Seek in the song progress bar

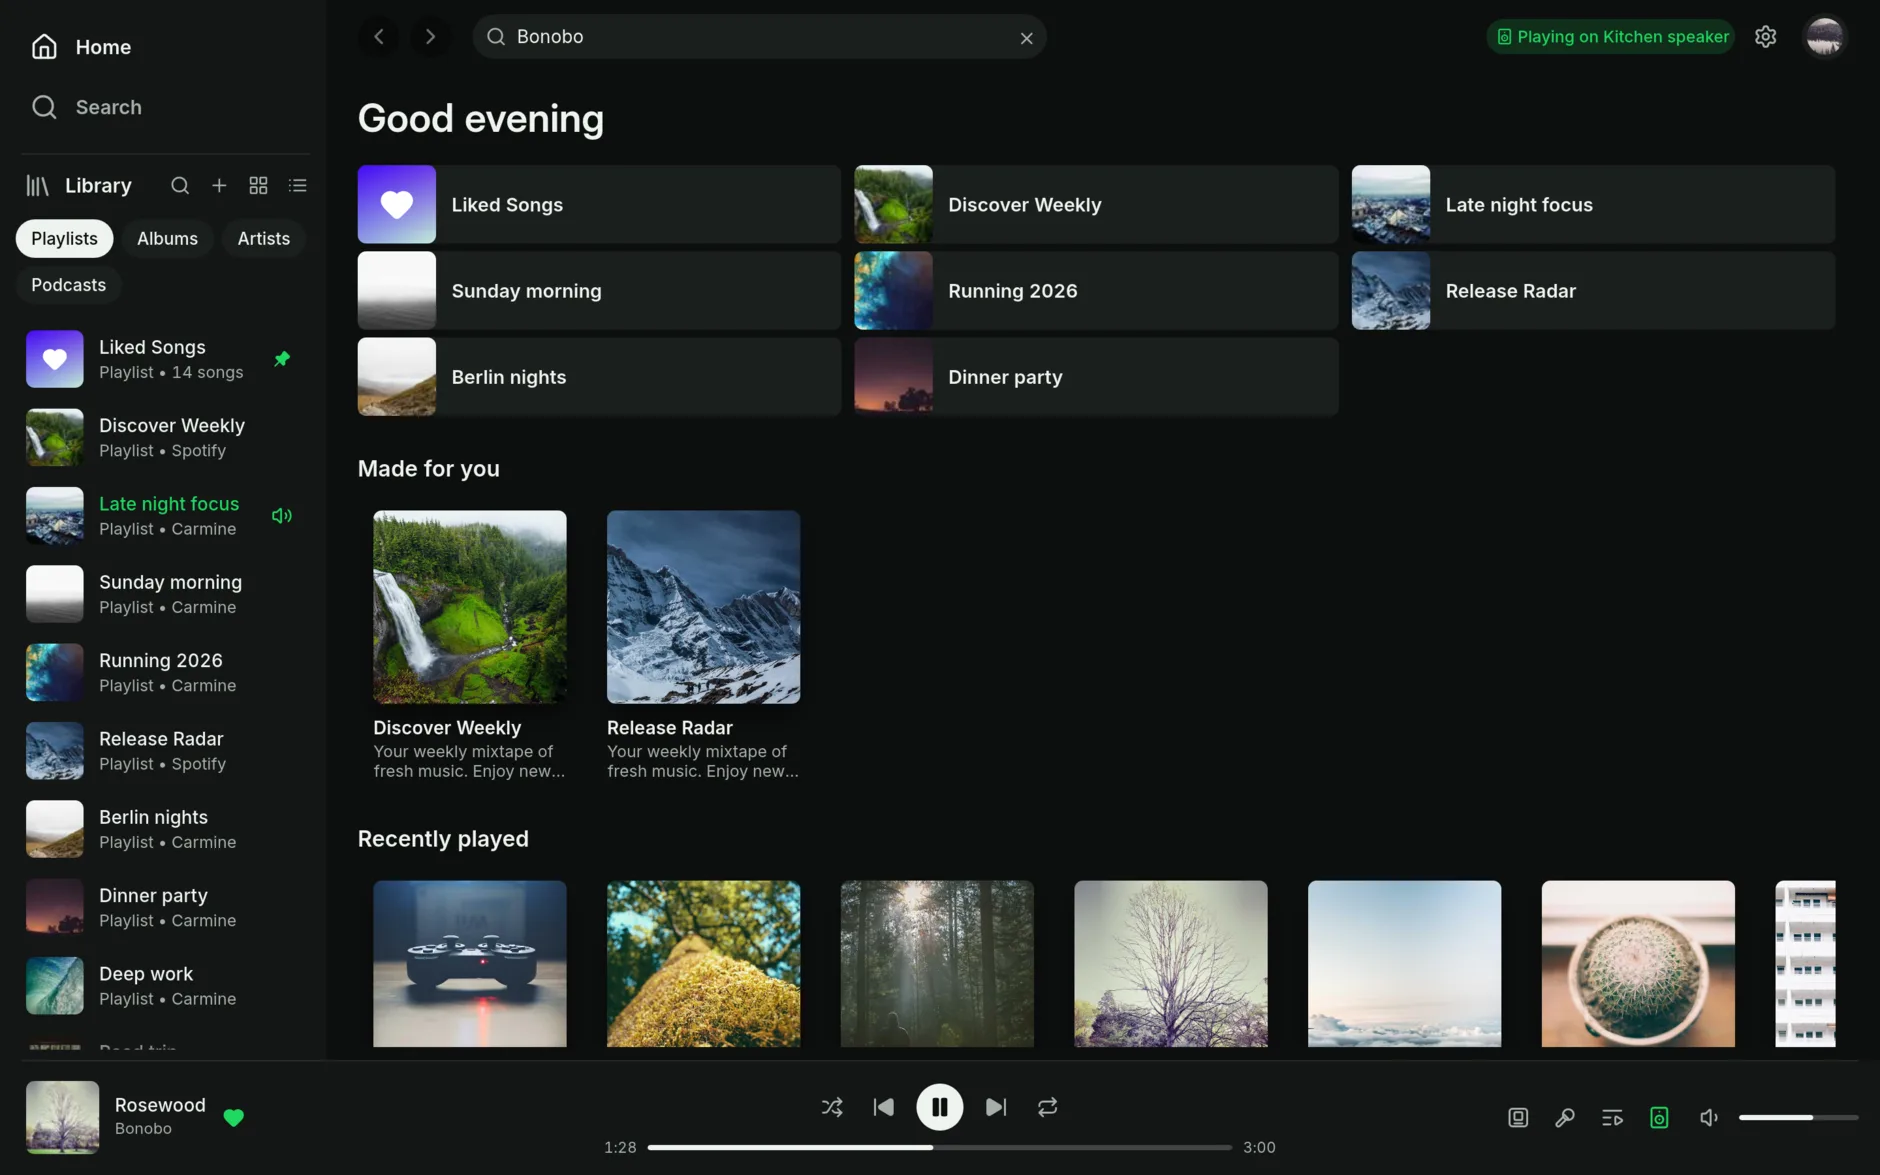pyautogui.click(x=940, y=1148)
